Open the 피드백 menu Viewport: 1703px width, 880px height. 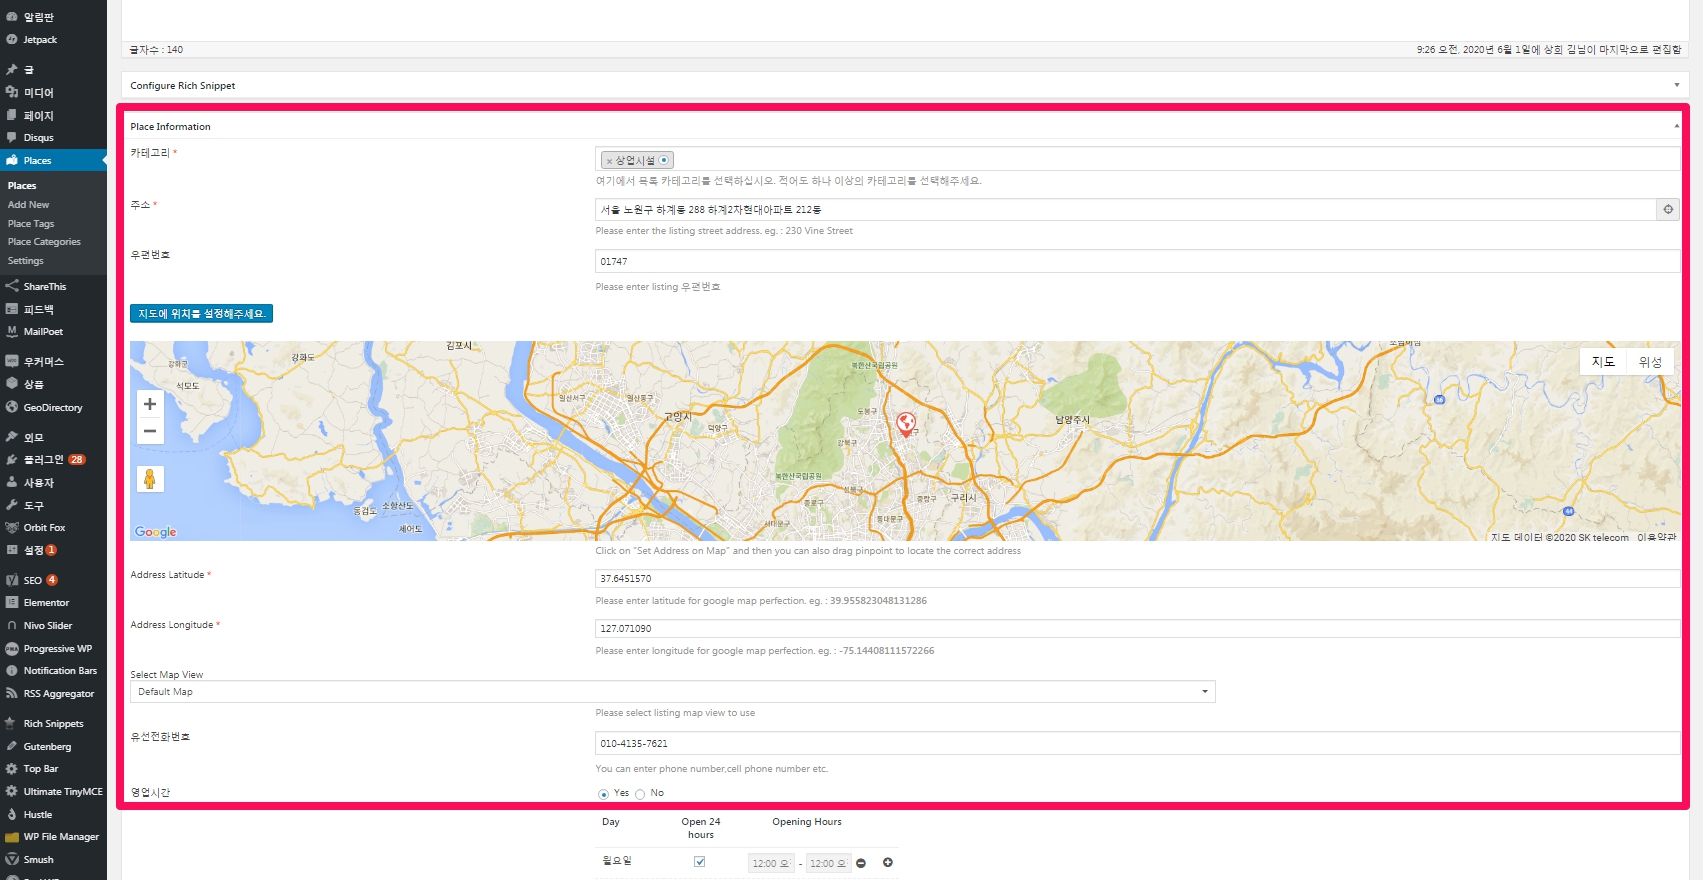[39, 309]
